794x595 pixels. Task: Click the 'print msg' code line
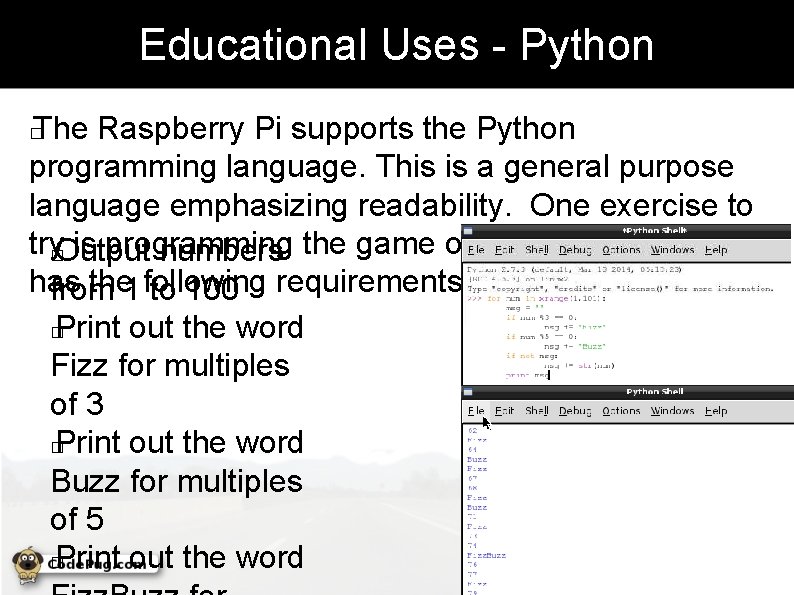click(x=527, y=375)
